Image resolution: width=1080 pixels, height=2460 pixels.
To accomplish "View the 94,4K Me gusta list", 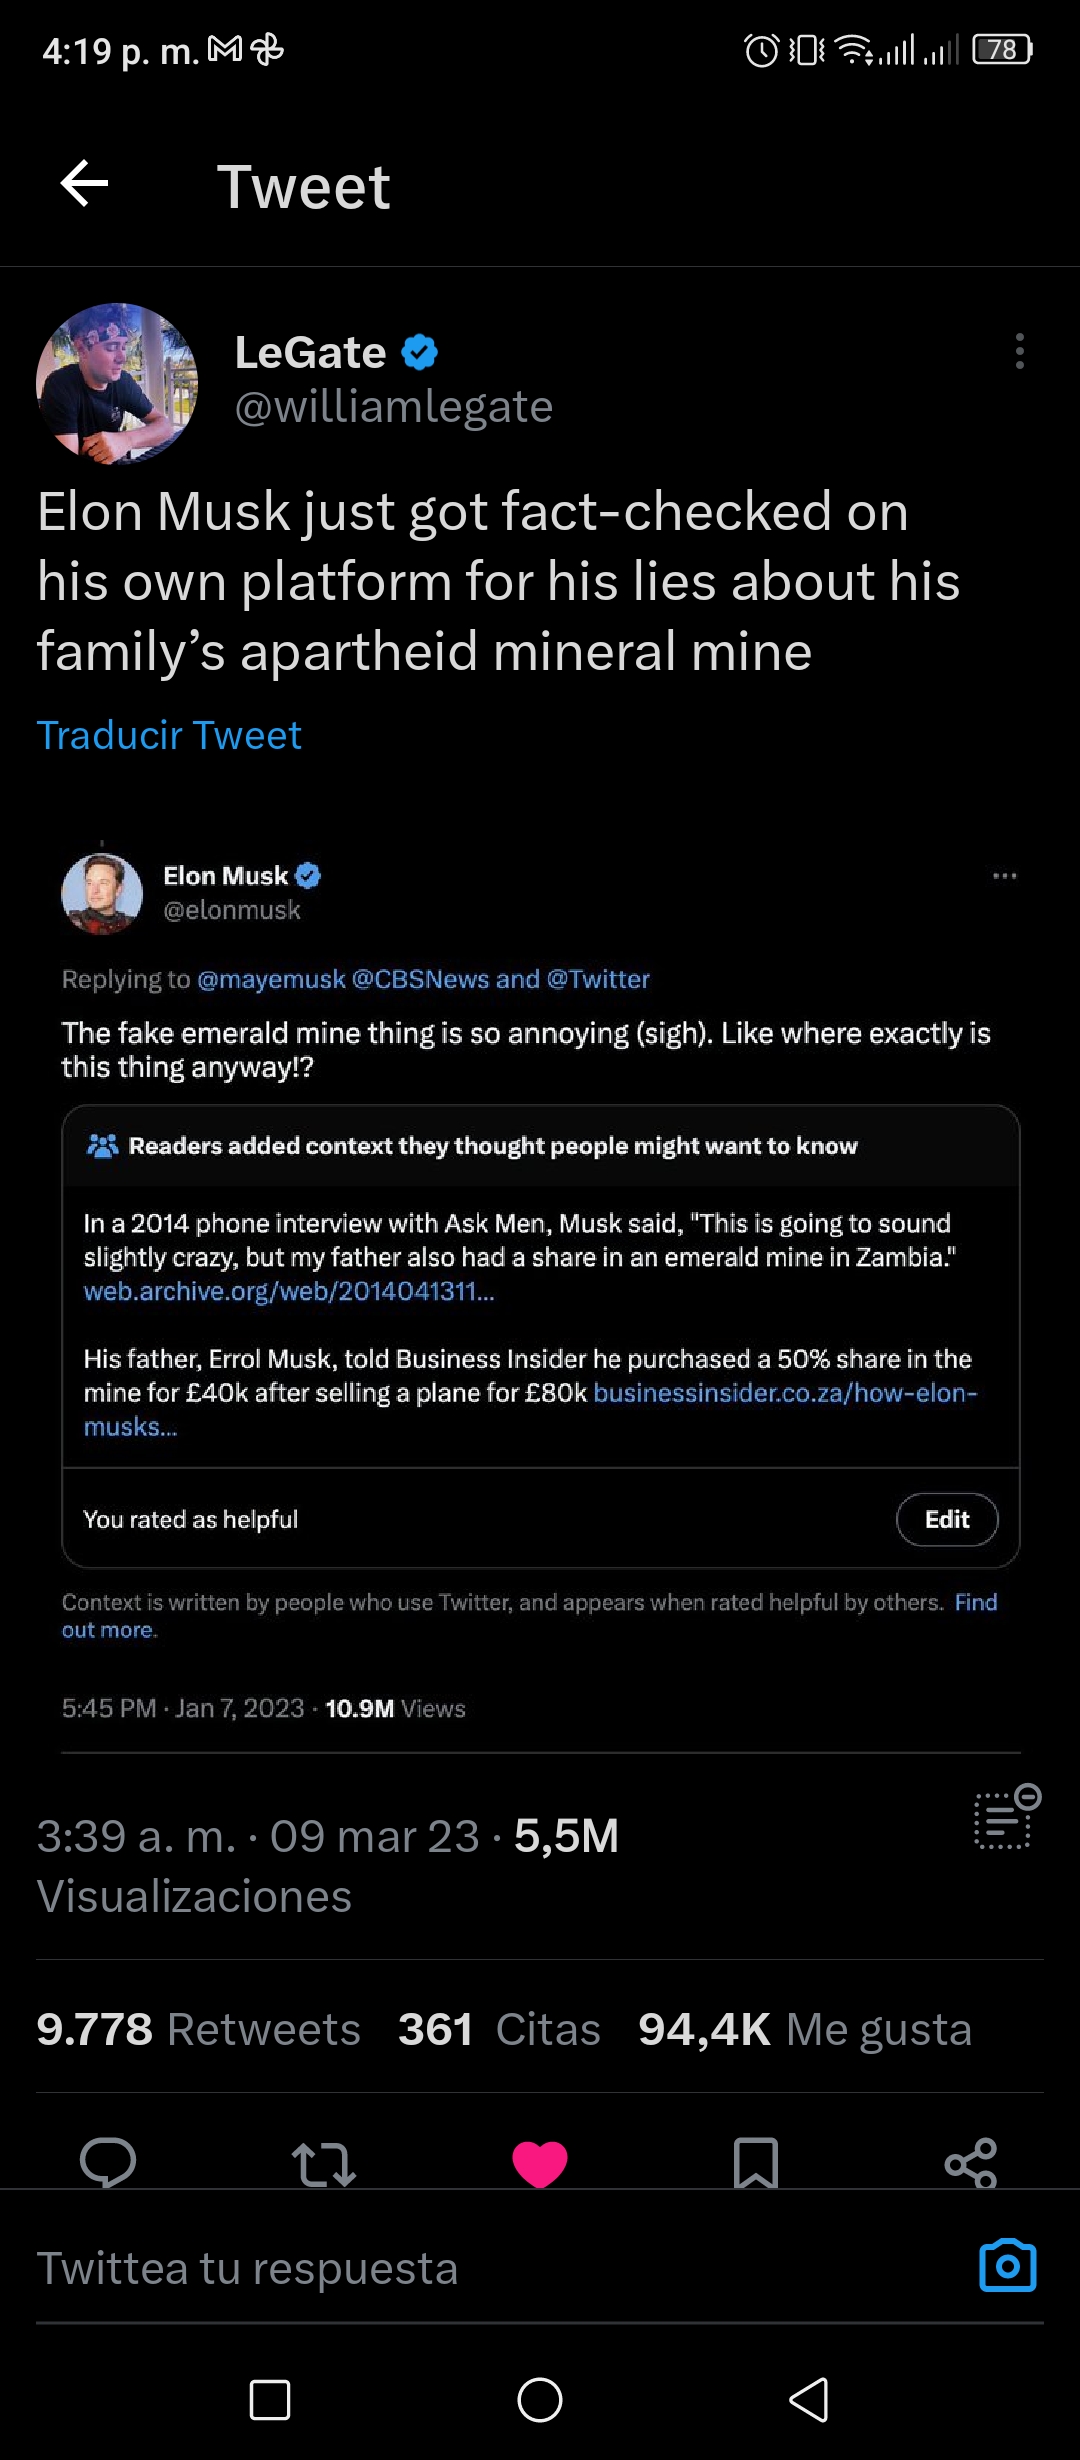I will point(805,2029).
